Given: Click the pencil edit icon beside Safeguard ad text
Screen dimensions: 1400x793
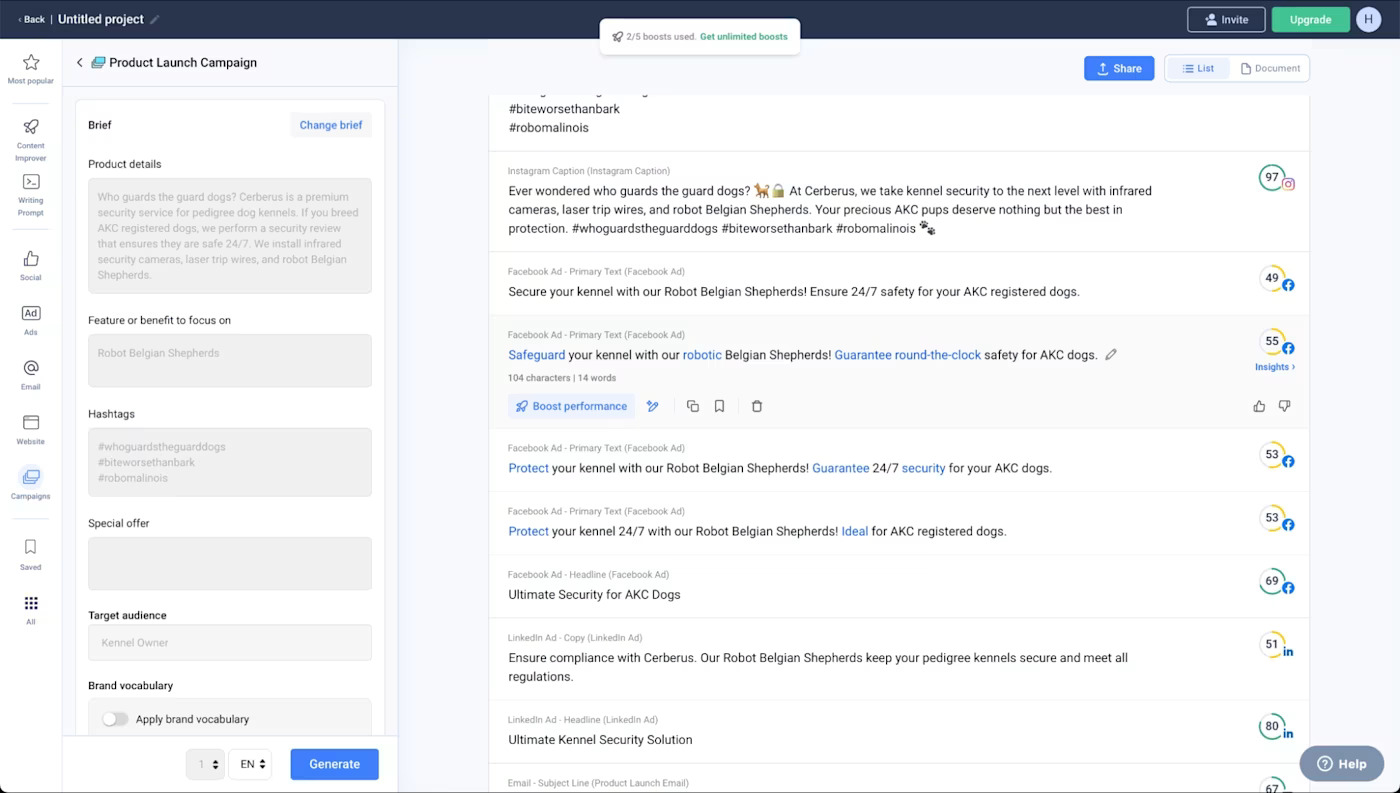Looking at the screenshot, I should (x=1111, y=355).
